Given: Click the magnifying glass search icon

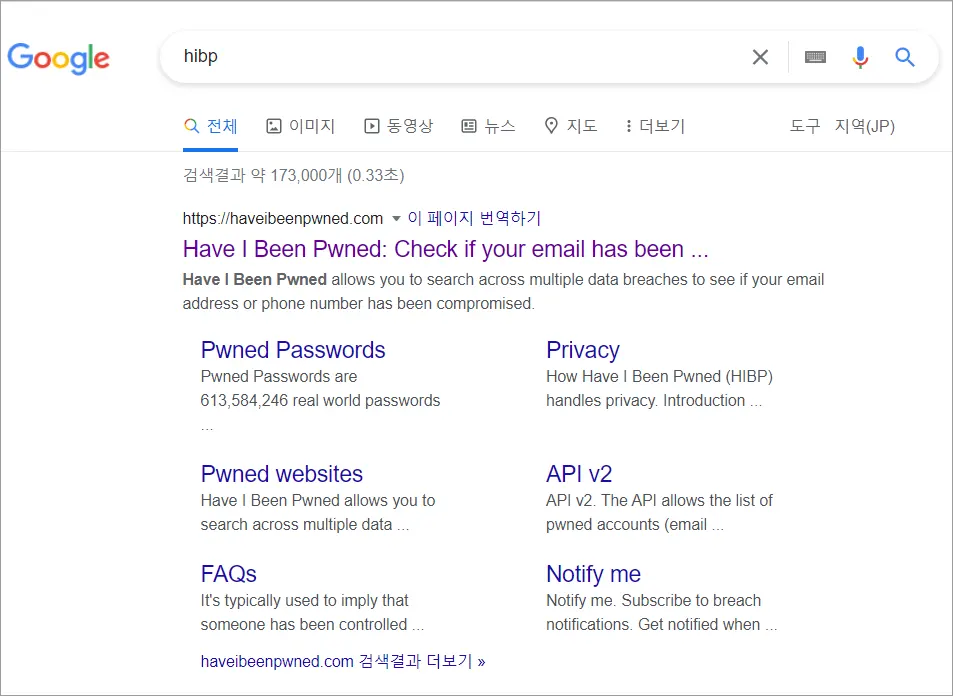Looking at the screenshot, I should 905,57.
